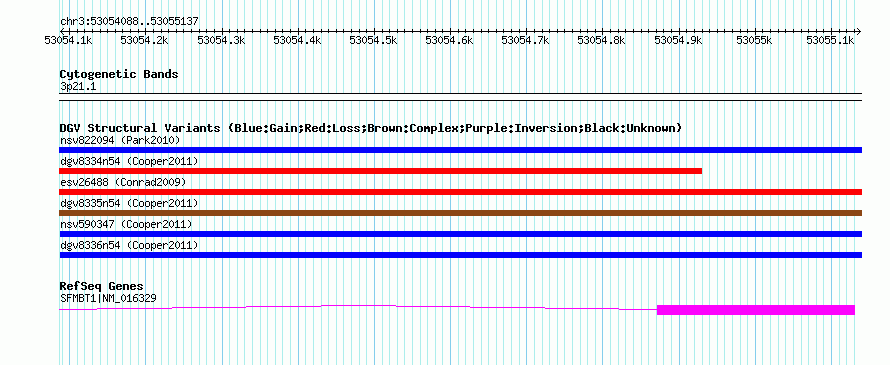Click the 53054.6k ruler tick label

point(450,41)
